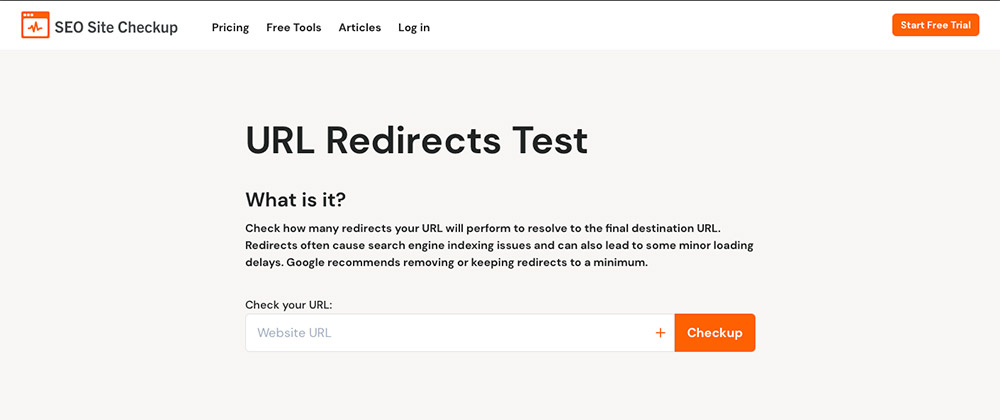Open the Free Tools menu

tap(293, 27)
